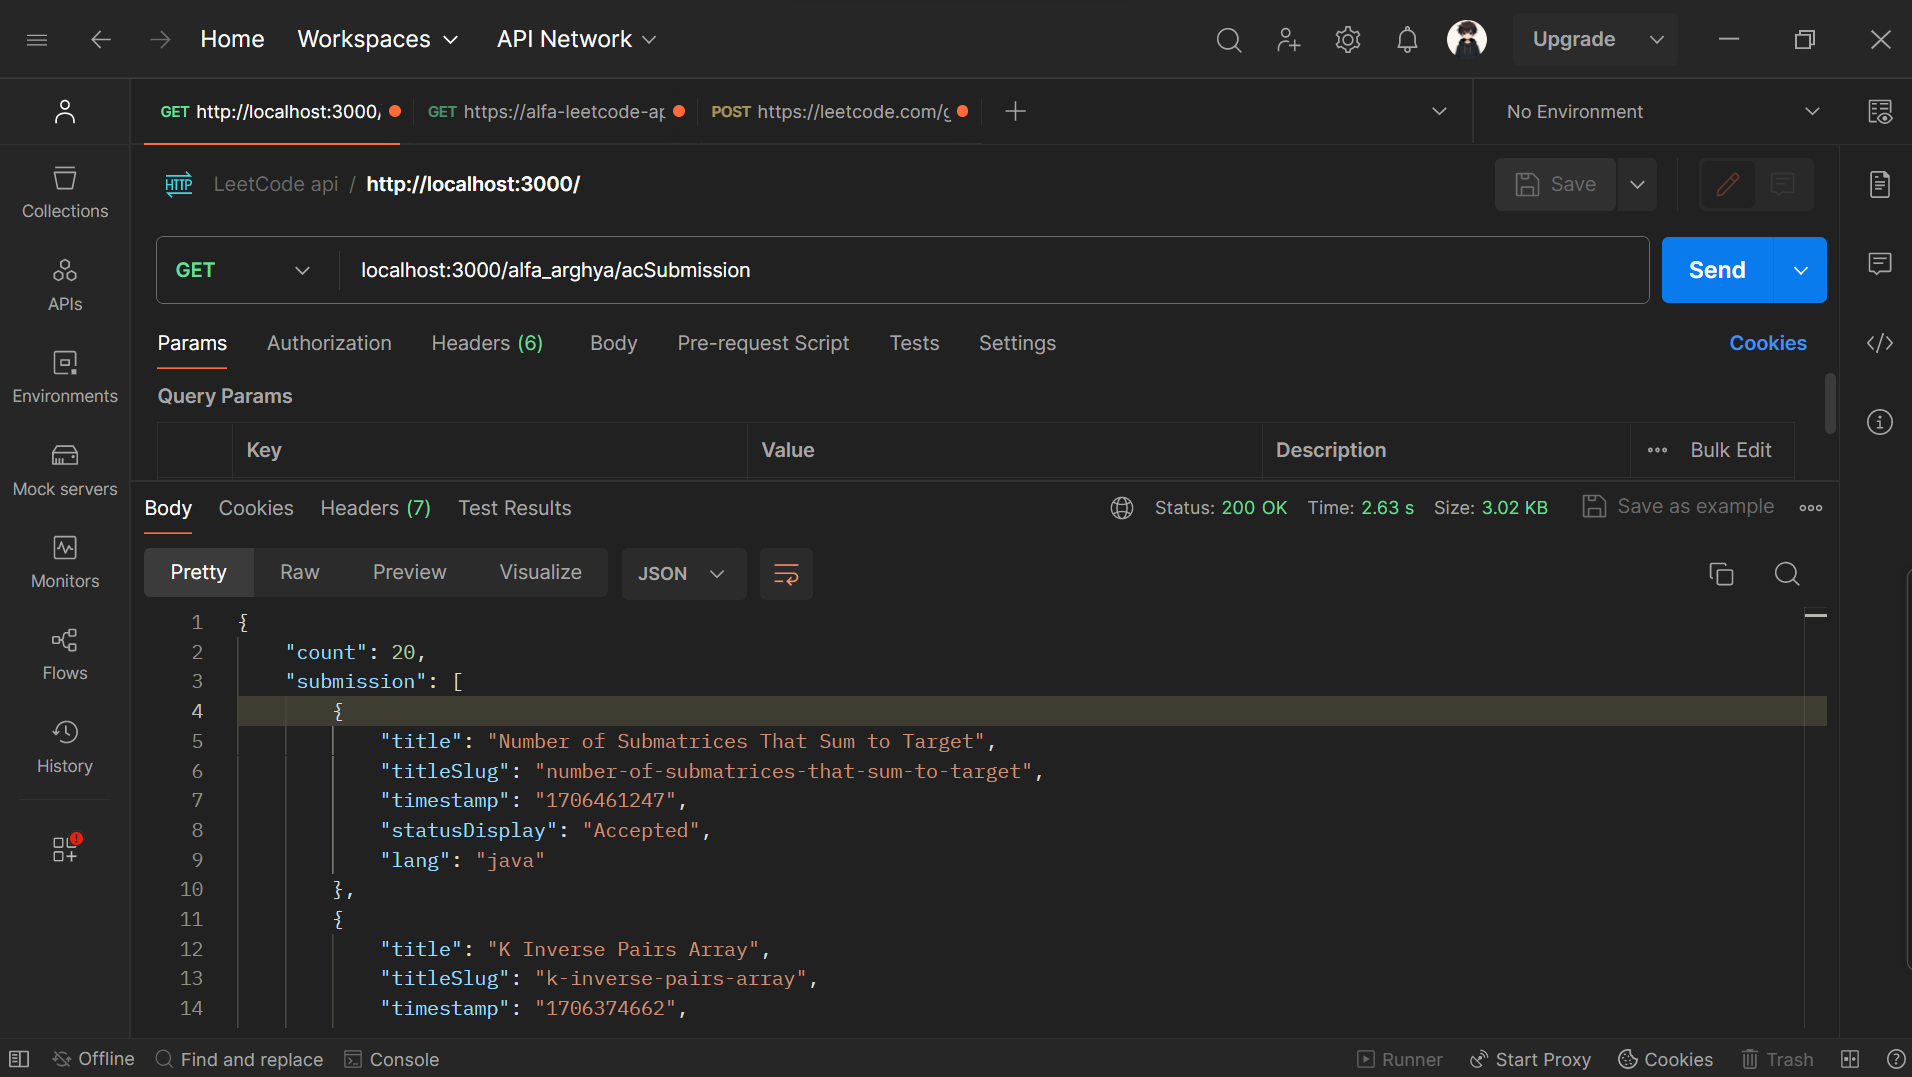The height and width of the screenshot is (1077, 1912).
Task: Expand the GET method dropdown
Action: click(x=244, y=270)
